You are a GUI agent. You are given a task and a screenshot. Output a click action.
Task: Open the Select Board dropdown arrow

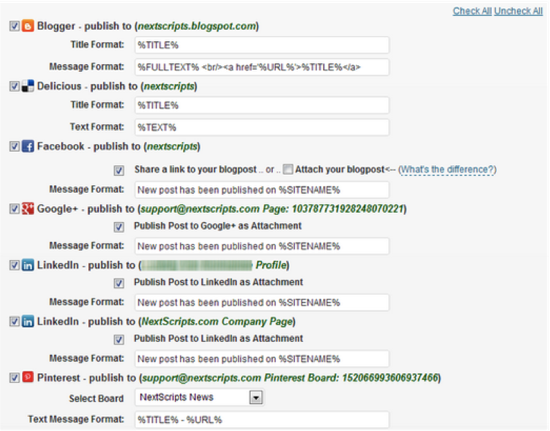tap(256, 398)
